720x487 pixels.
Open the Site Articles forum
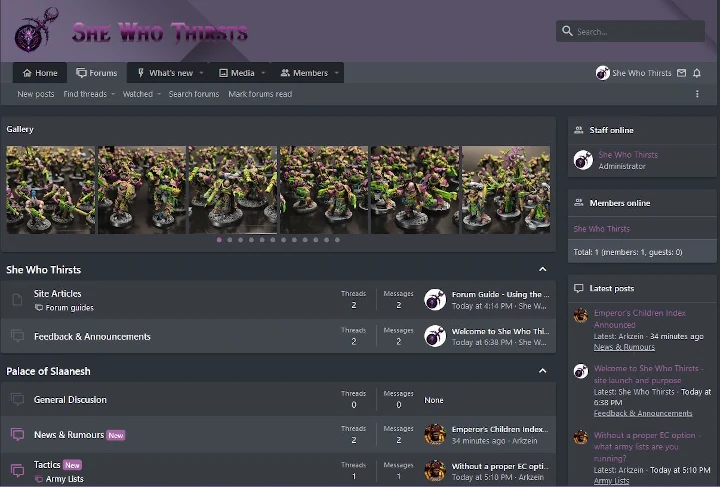(57, 293)
